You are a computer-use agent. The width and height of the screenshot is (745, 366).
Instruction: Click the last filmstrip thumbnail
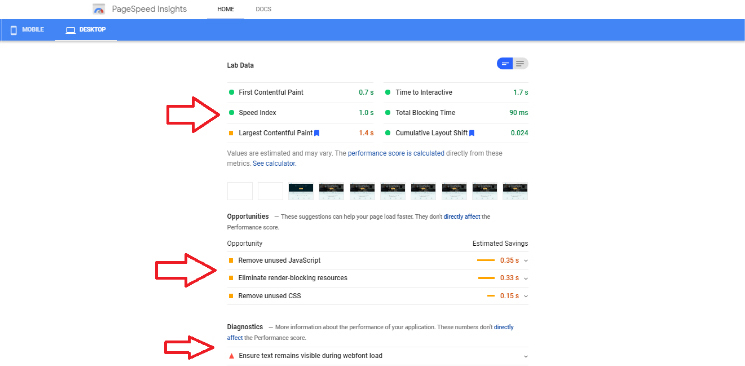[516, 191]
